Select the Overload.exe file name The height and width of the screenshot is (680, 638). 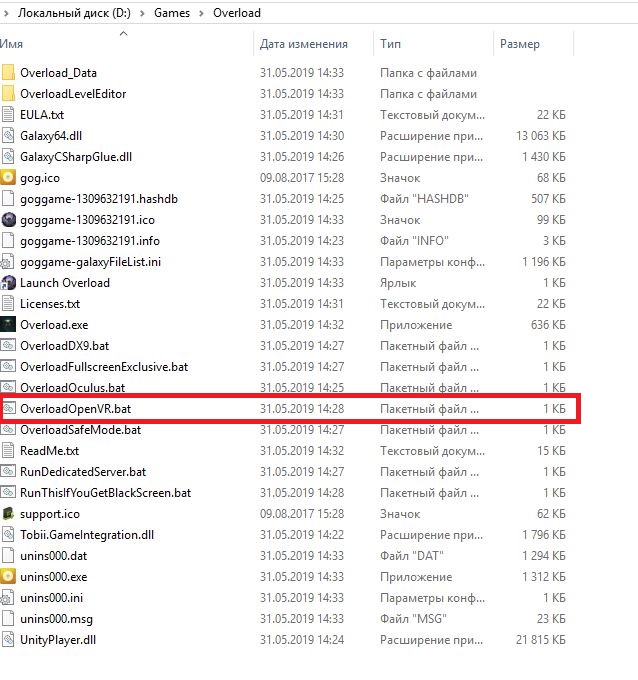pyautogui.click(x=54, y=325)
